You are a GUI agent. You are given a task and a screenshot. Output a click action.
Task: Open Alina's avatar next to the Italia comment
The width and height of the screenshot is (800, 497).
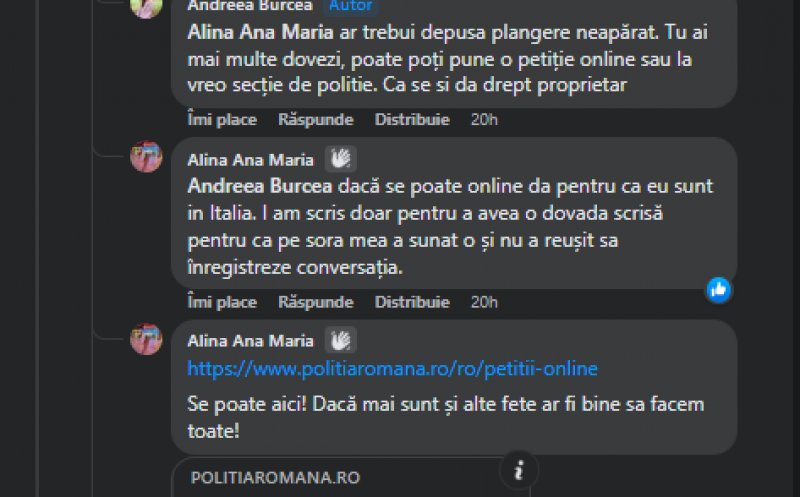pyautogui.click(x=146, y=156)
